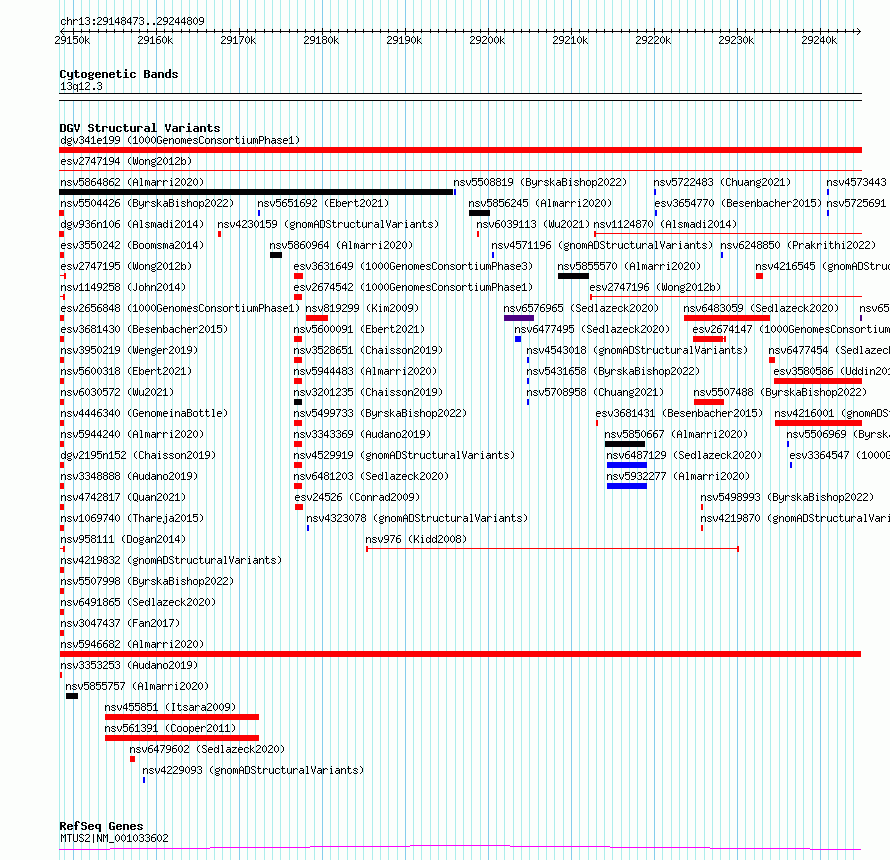Open nsv3343369 (Audano2019) label
The height and width of the screenshot is (860, 890).
(x=362, y=434)
